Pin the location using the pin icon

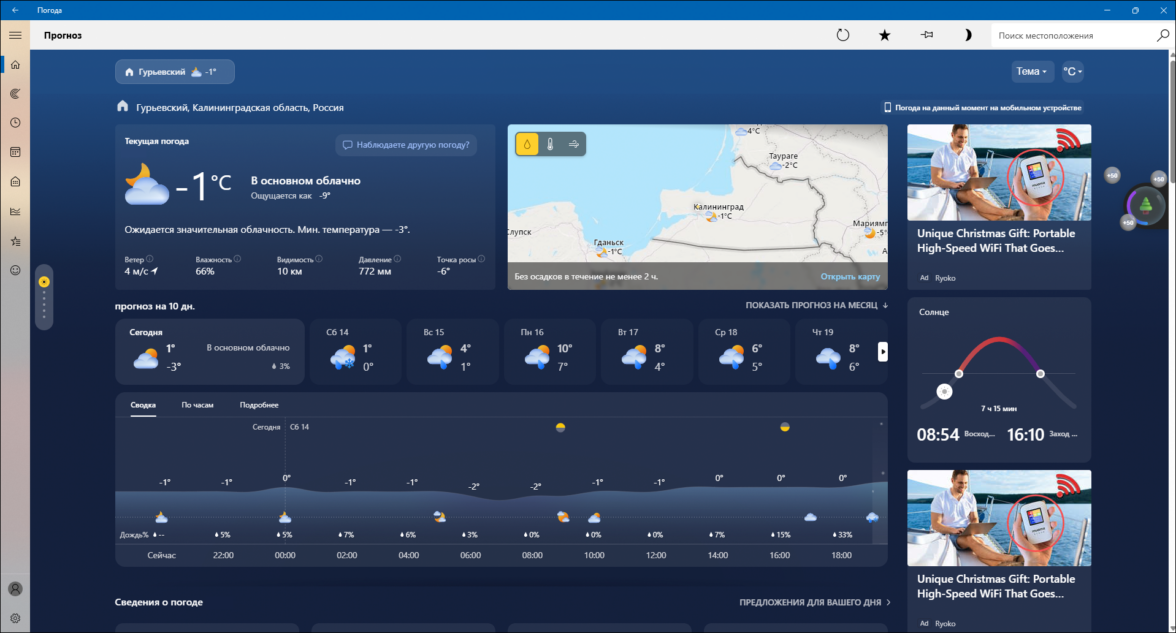[x=926, y=35]
